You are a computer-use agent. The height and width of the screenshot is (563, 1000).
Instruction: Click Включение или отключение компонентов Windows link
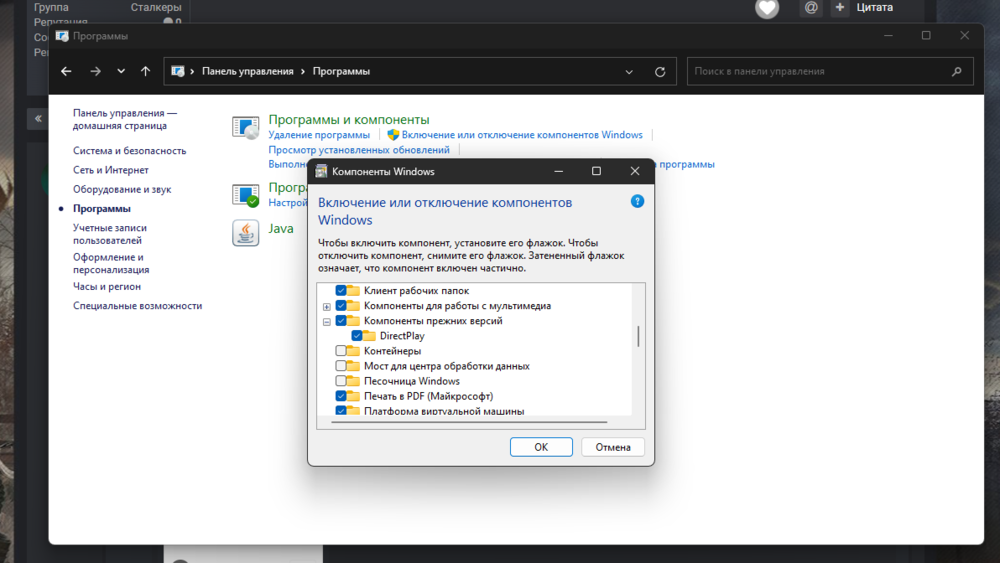coord(522,135)
